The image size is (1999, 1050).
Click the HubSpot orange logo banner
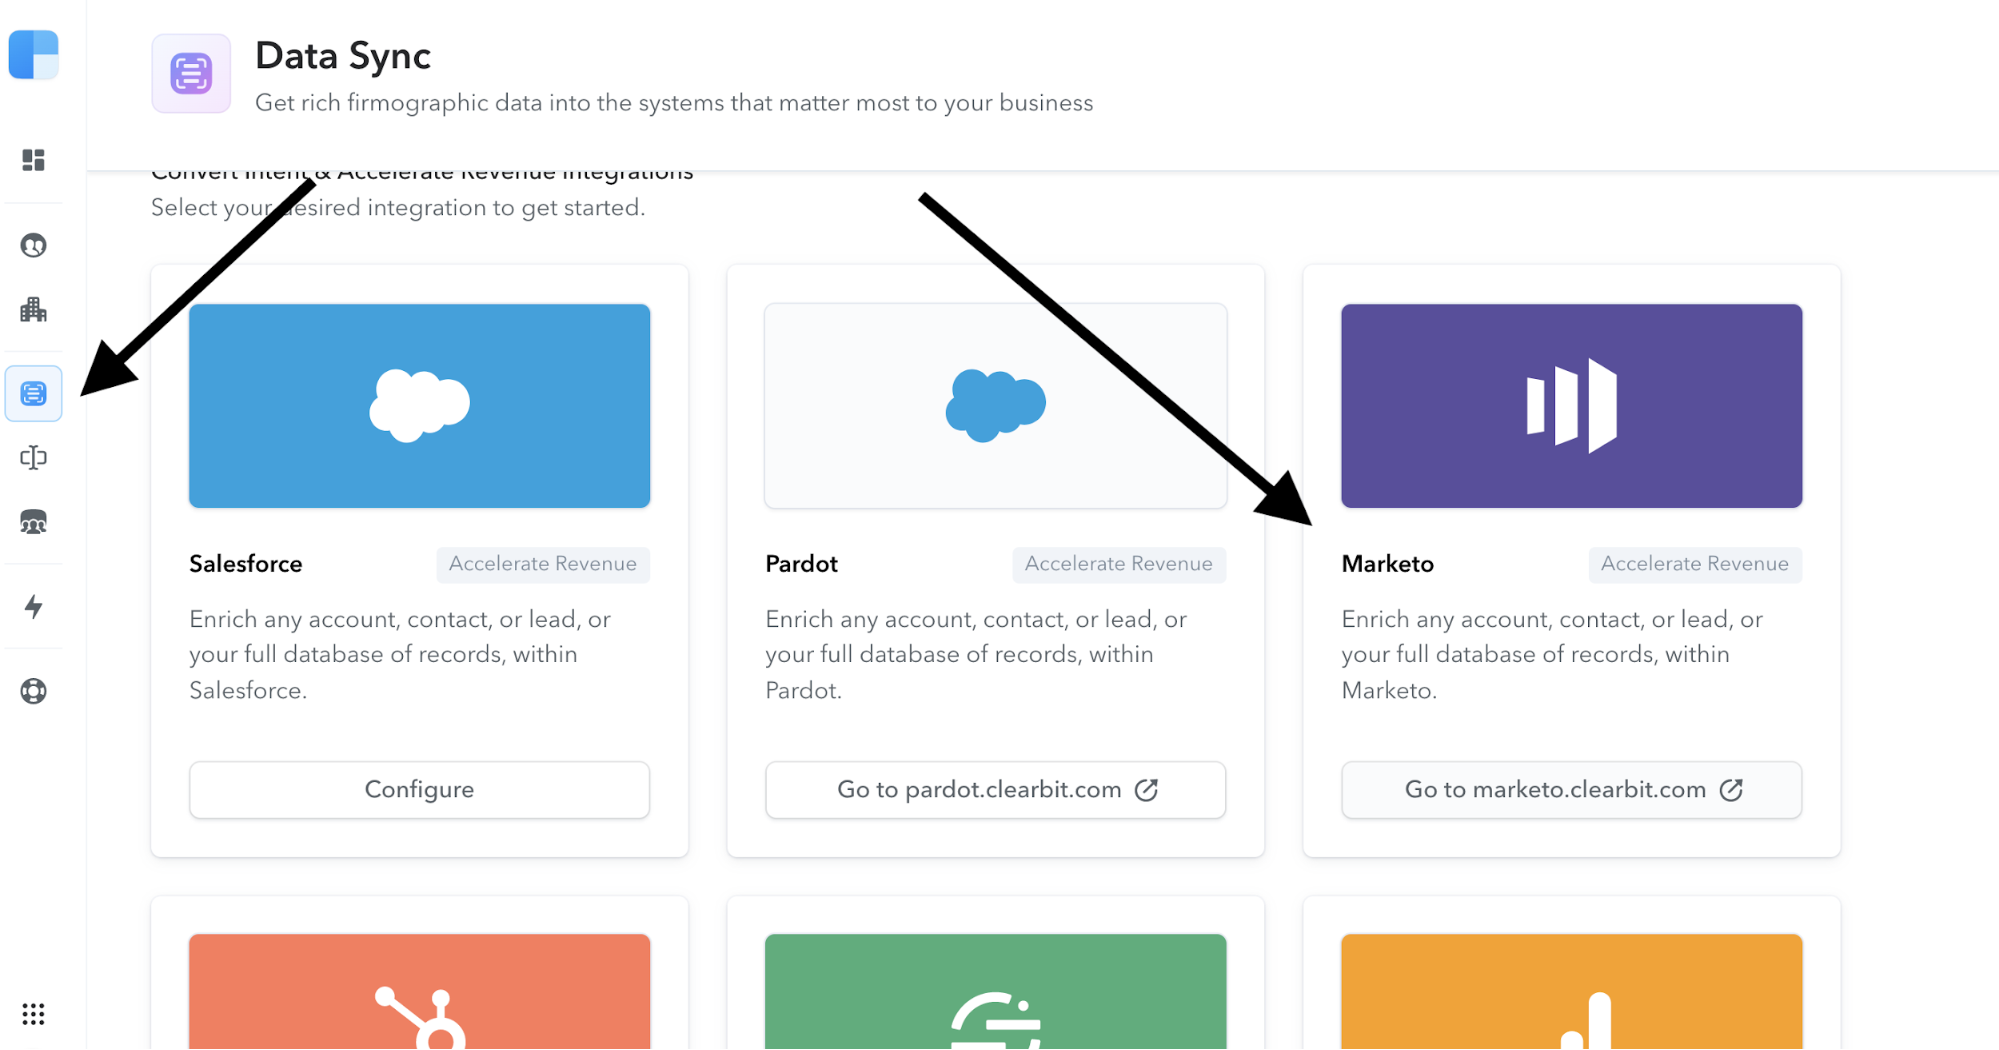420,992
